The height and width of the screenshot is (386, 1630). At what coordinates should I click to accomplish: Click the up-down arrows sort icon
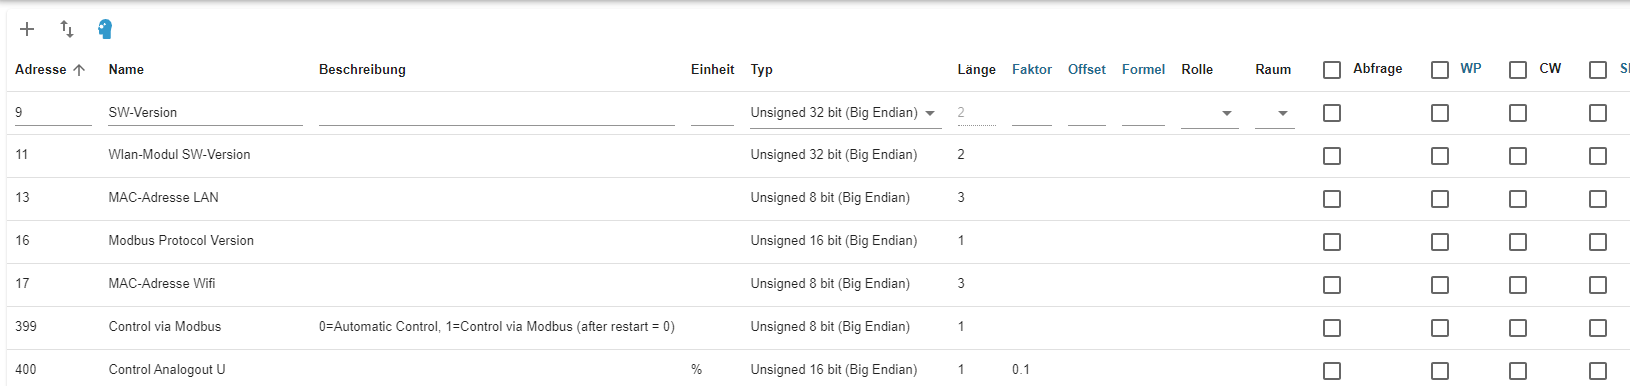(x=67, y=29)
